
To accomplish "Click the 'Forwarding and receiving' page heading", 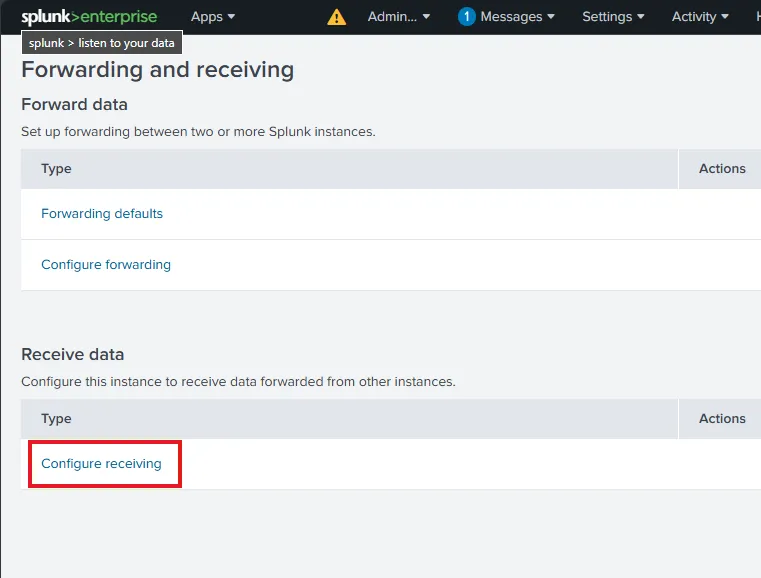I will (158, 70).
